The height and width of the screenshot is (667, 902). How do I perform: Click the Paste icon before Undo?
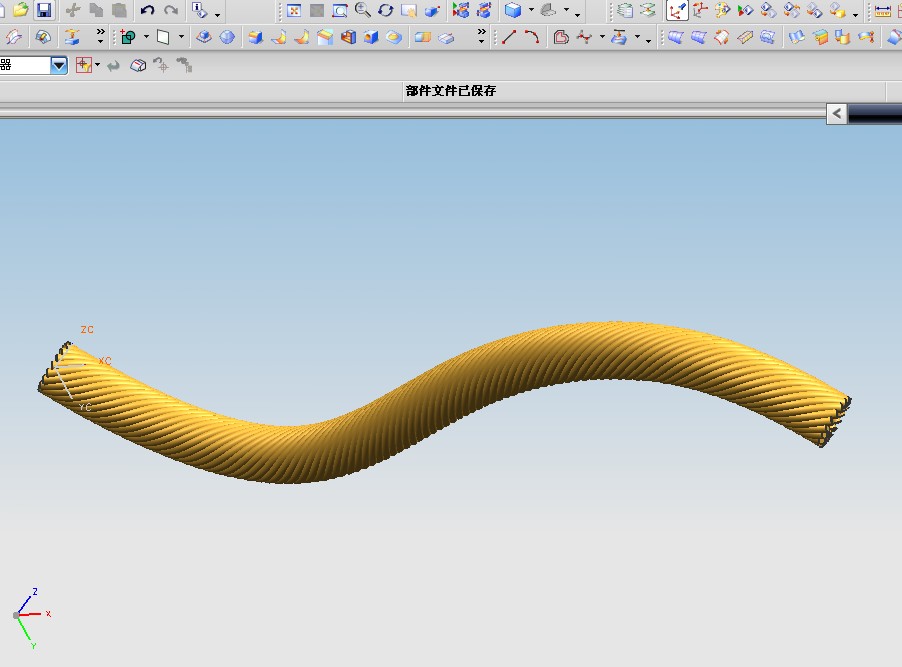[x=119, y=10]
